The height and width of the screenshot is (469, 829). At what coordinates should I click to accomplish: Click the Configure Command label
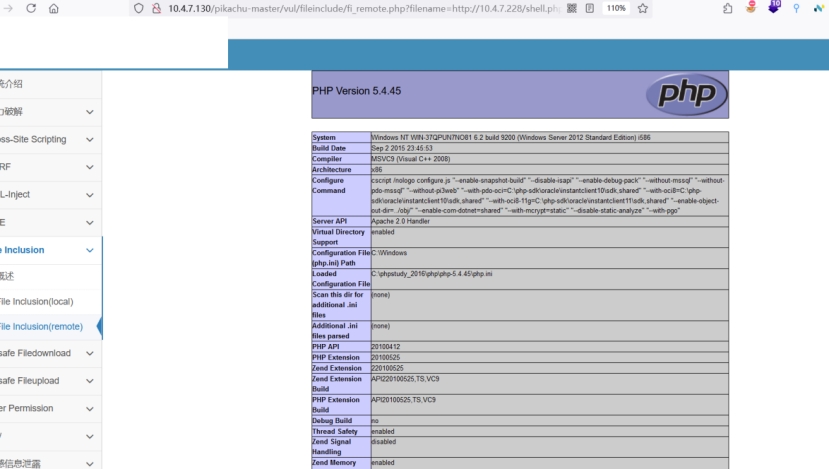[328, 185]
